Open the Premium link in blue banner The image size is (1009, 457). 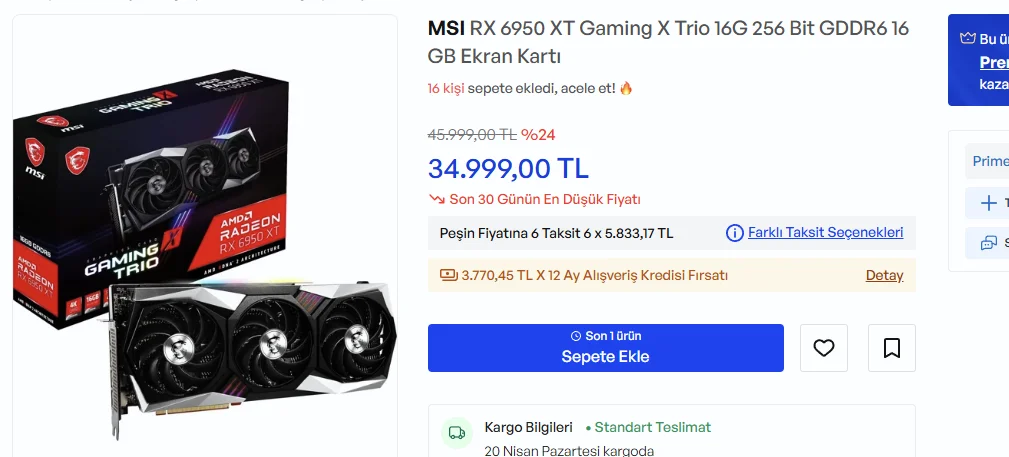click(993, 62)
